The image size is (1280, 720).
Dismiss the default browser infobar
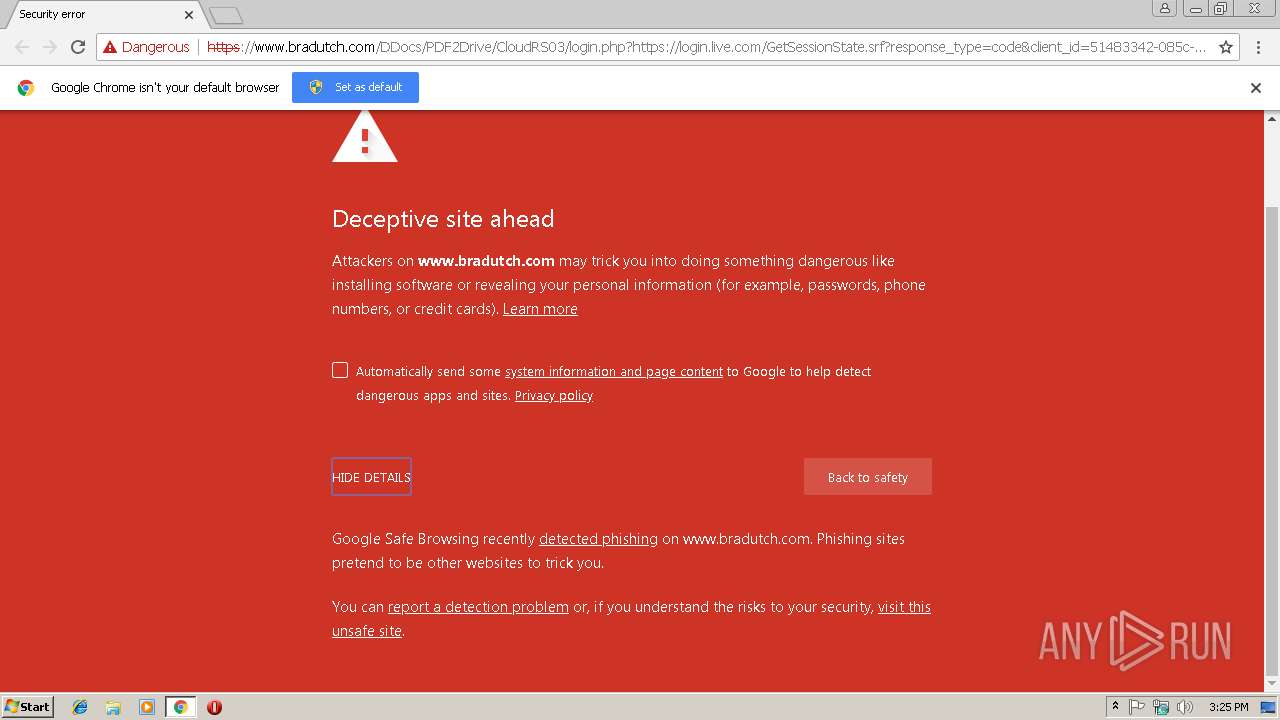[1256, 88]
